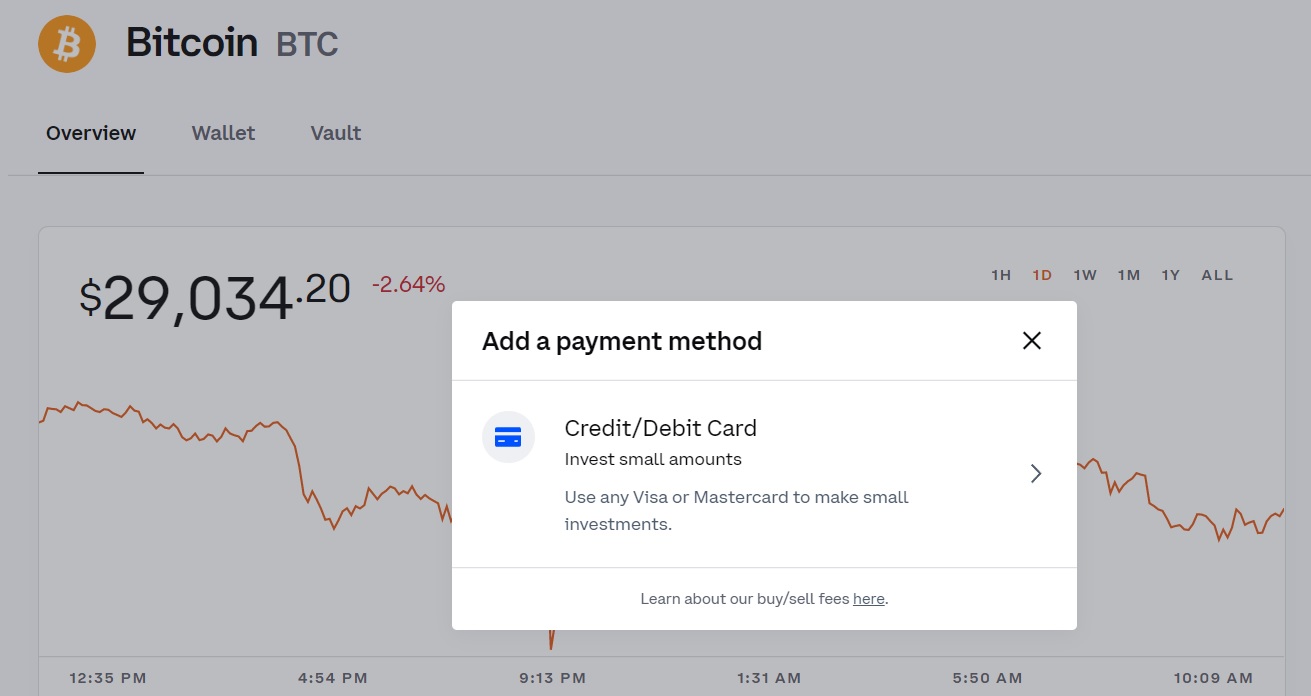The image size is (1311, 696).
Task: Switch to the Overview tab
Action: coord(91,133)
